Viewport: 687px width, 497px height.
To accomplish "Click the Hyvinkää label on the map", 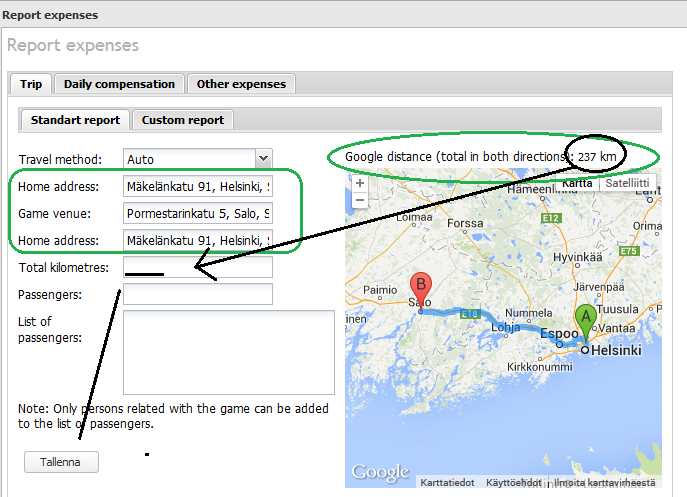I will click(577, 257).
